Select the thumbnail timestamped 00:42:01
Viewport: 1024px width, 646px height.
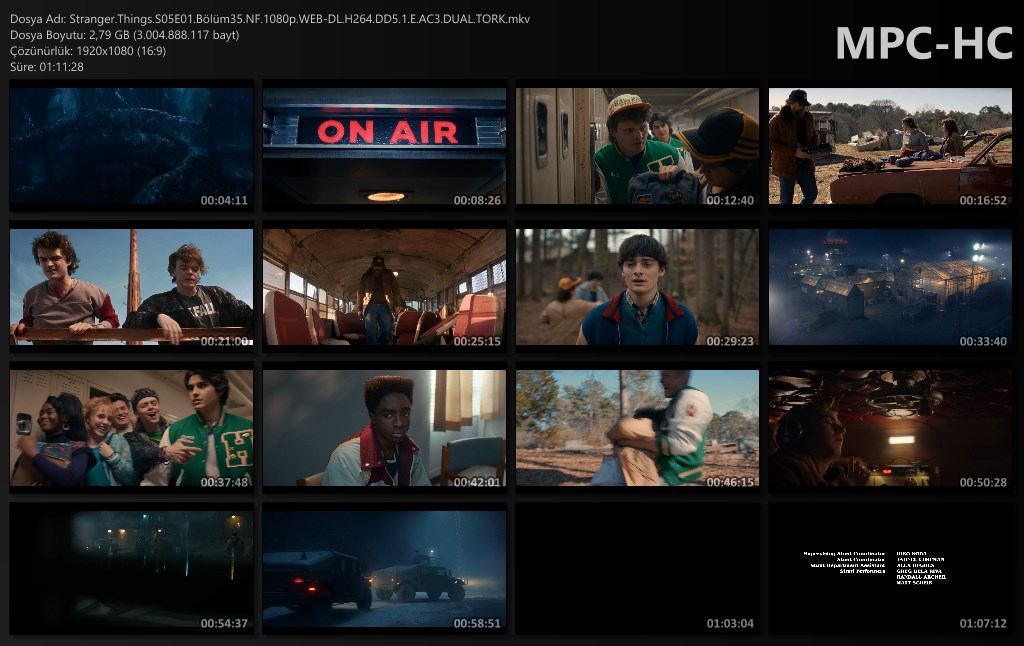click(x=384, y=428)
